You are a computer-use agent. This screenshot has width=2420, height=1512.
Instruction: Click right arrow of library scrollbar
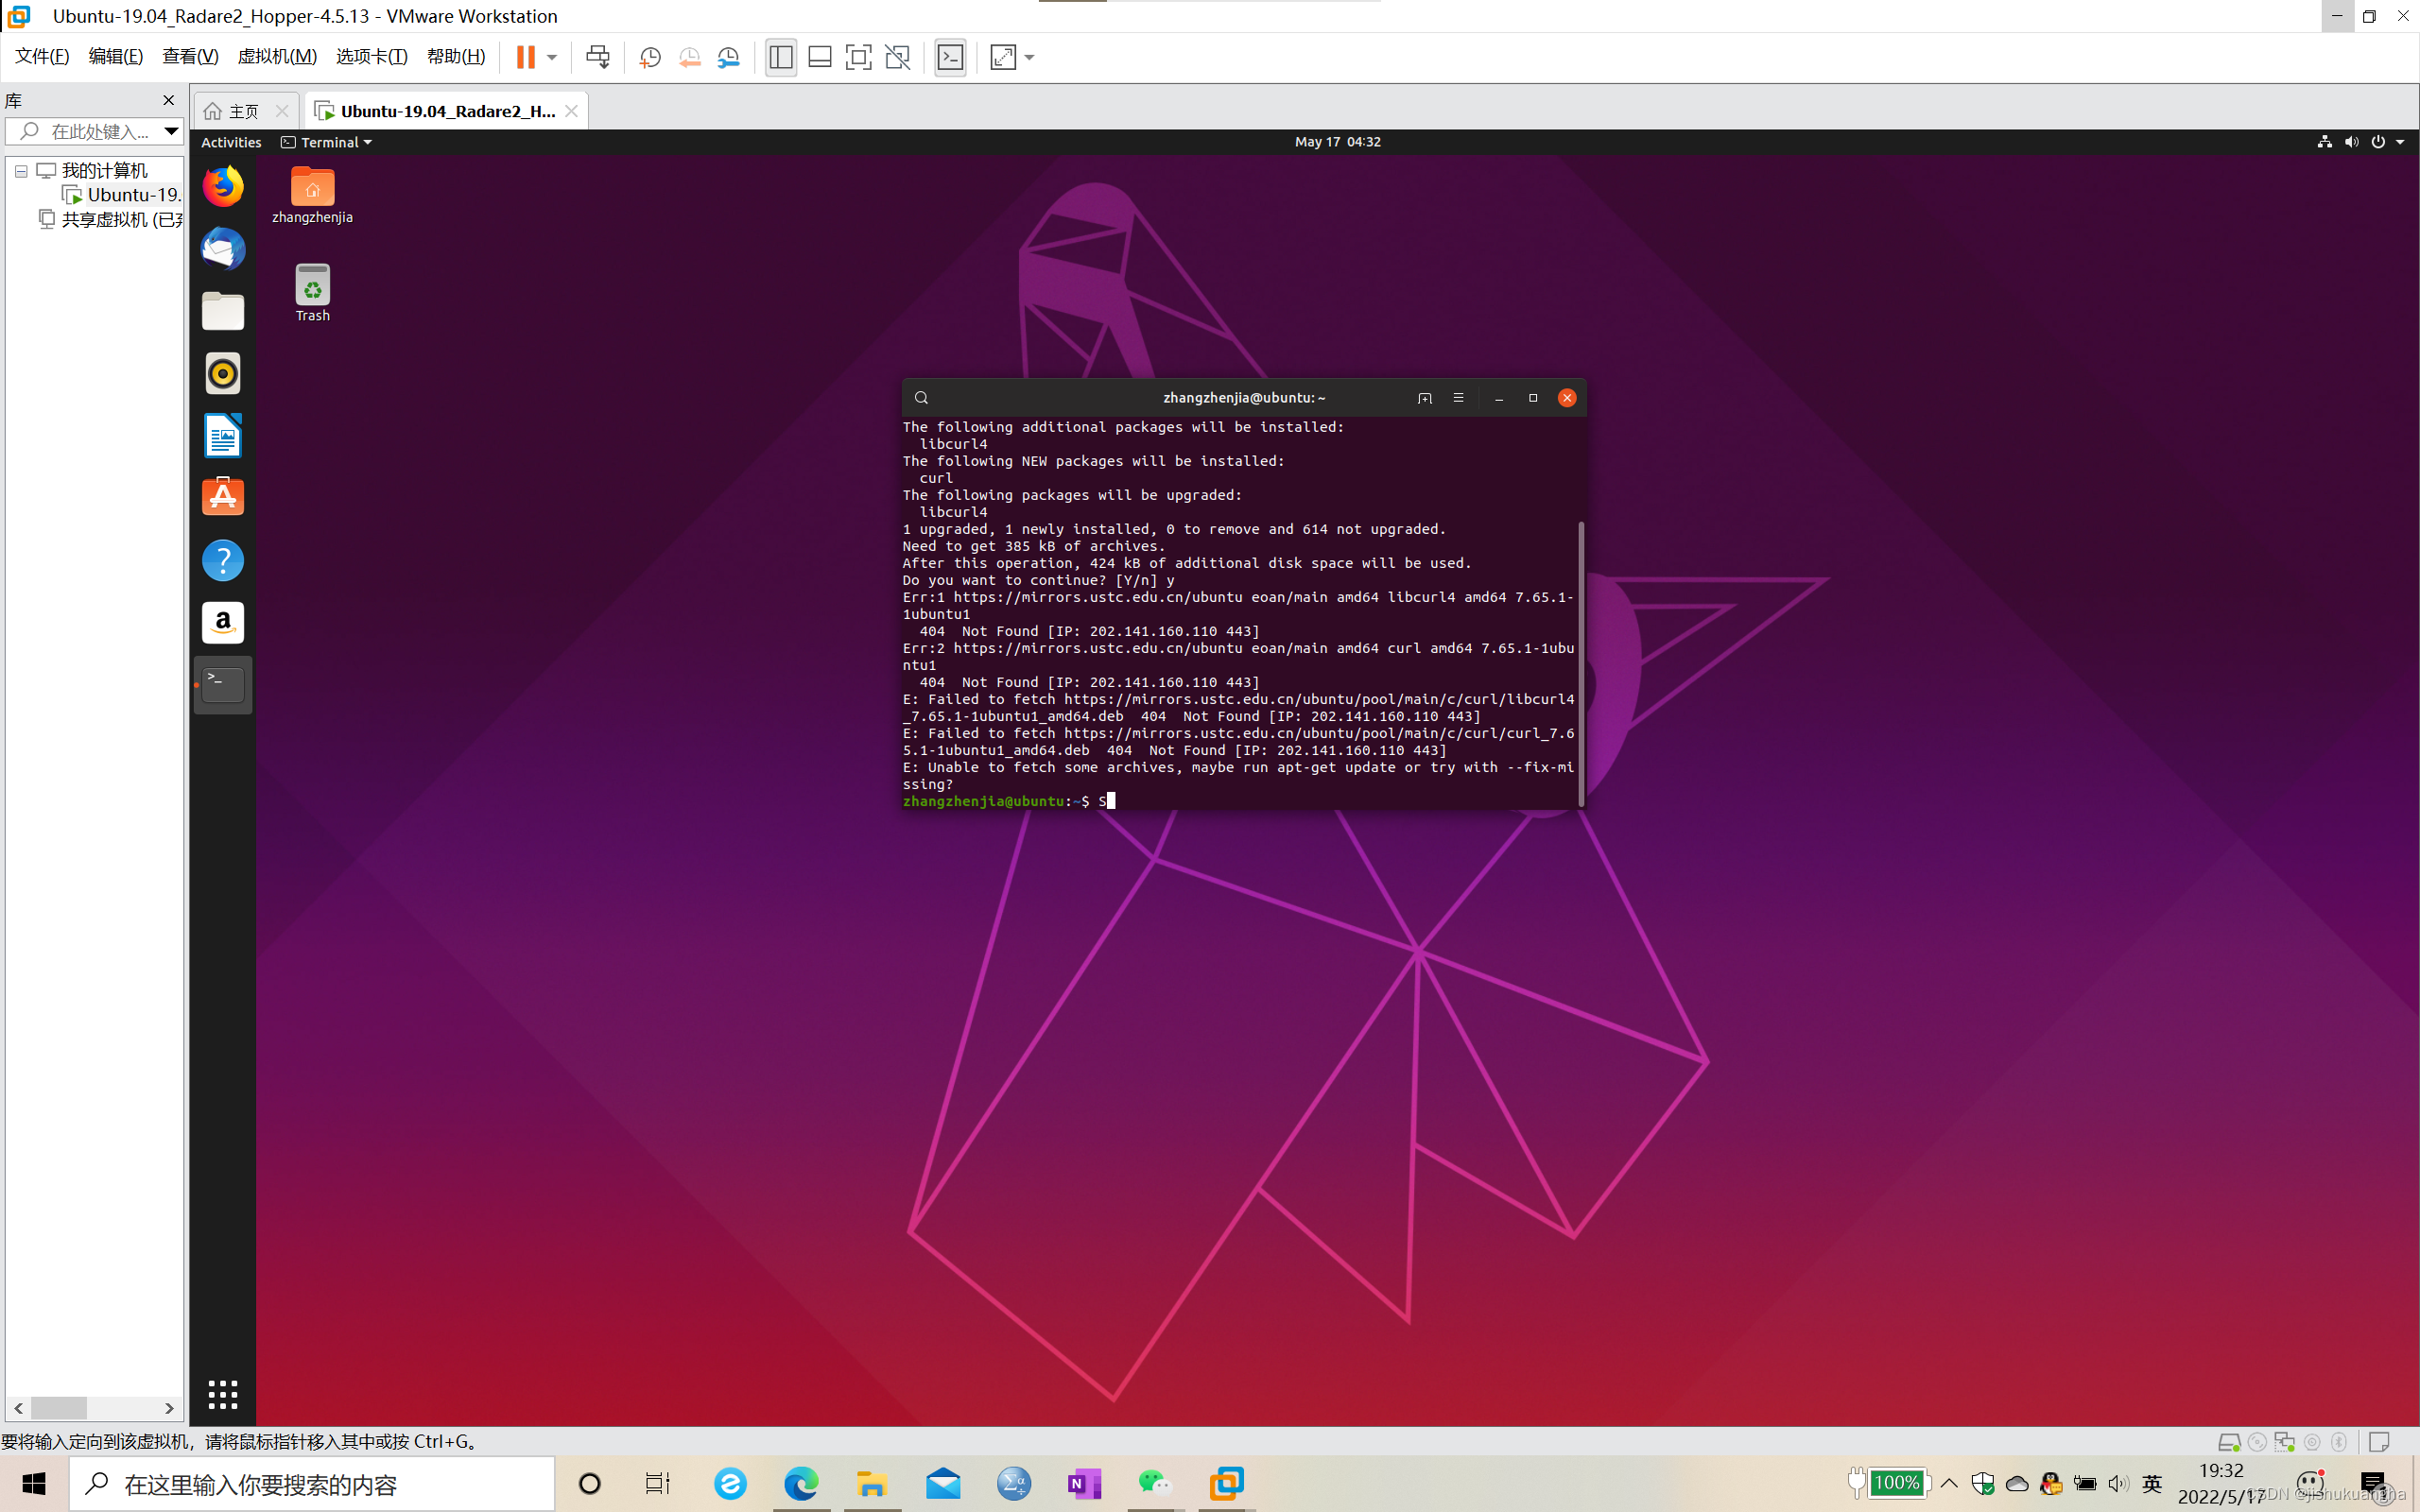(169, 1407)
